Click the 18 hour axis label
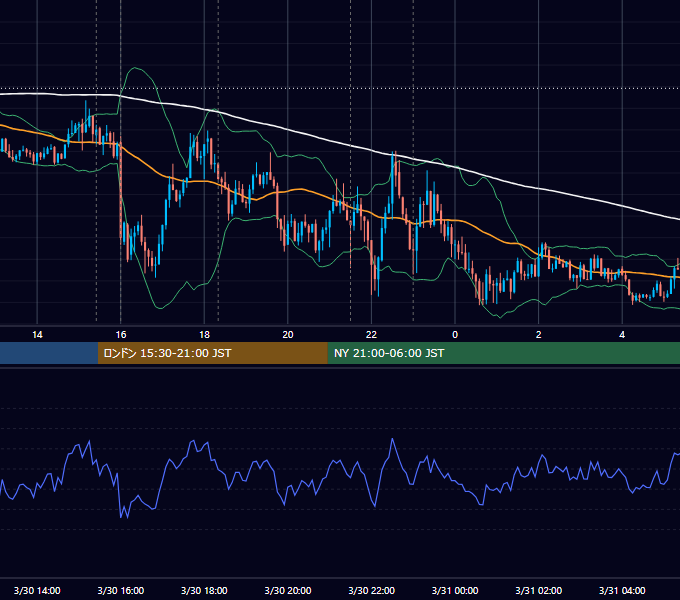Image resolution: width=680 pixels, height=600 pixels. point(204,335)
